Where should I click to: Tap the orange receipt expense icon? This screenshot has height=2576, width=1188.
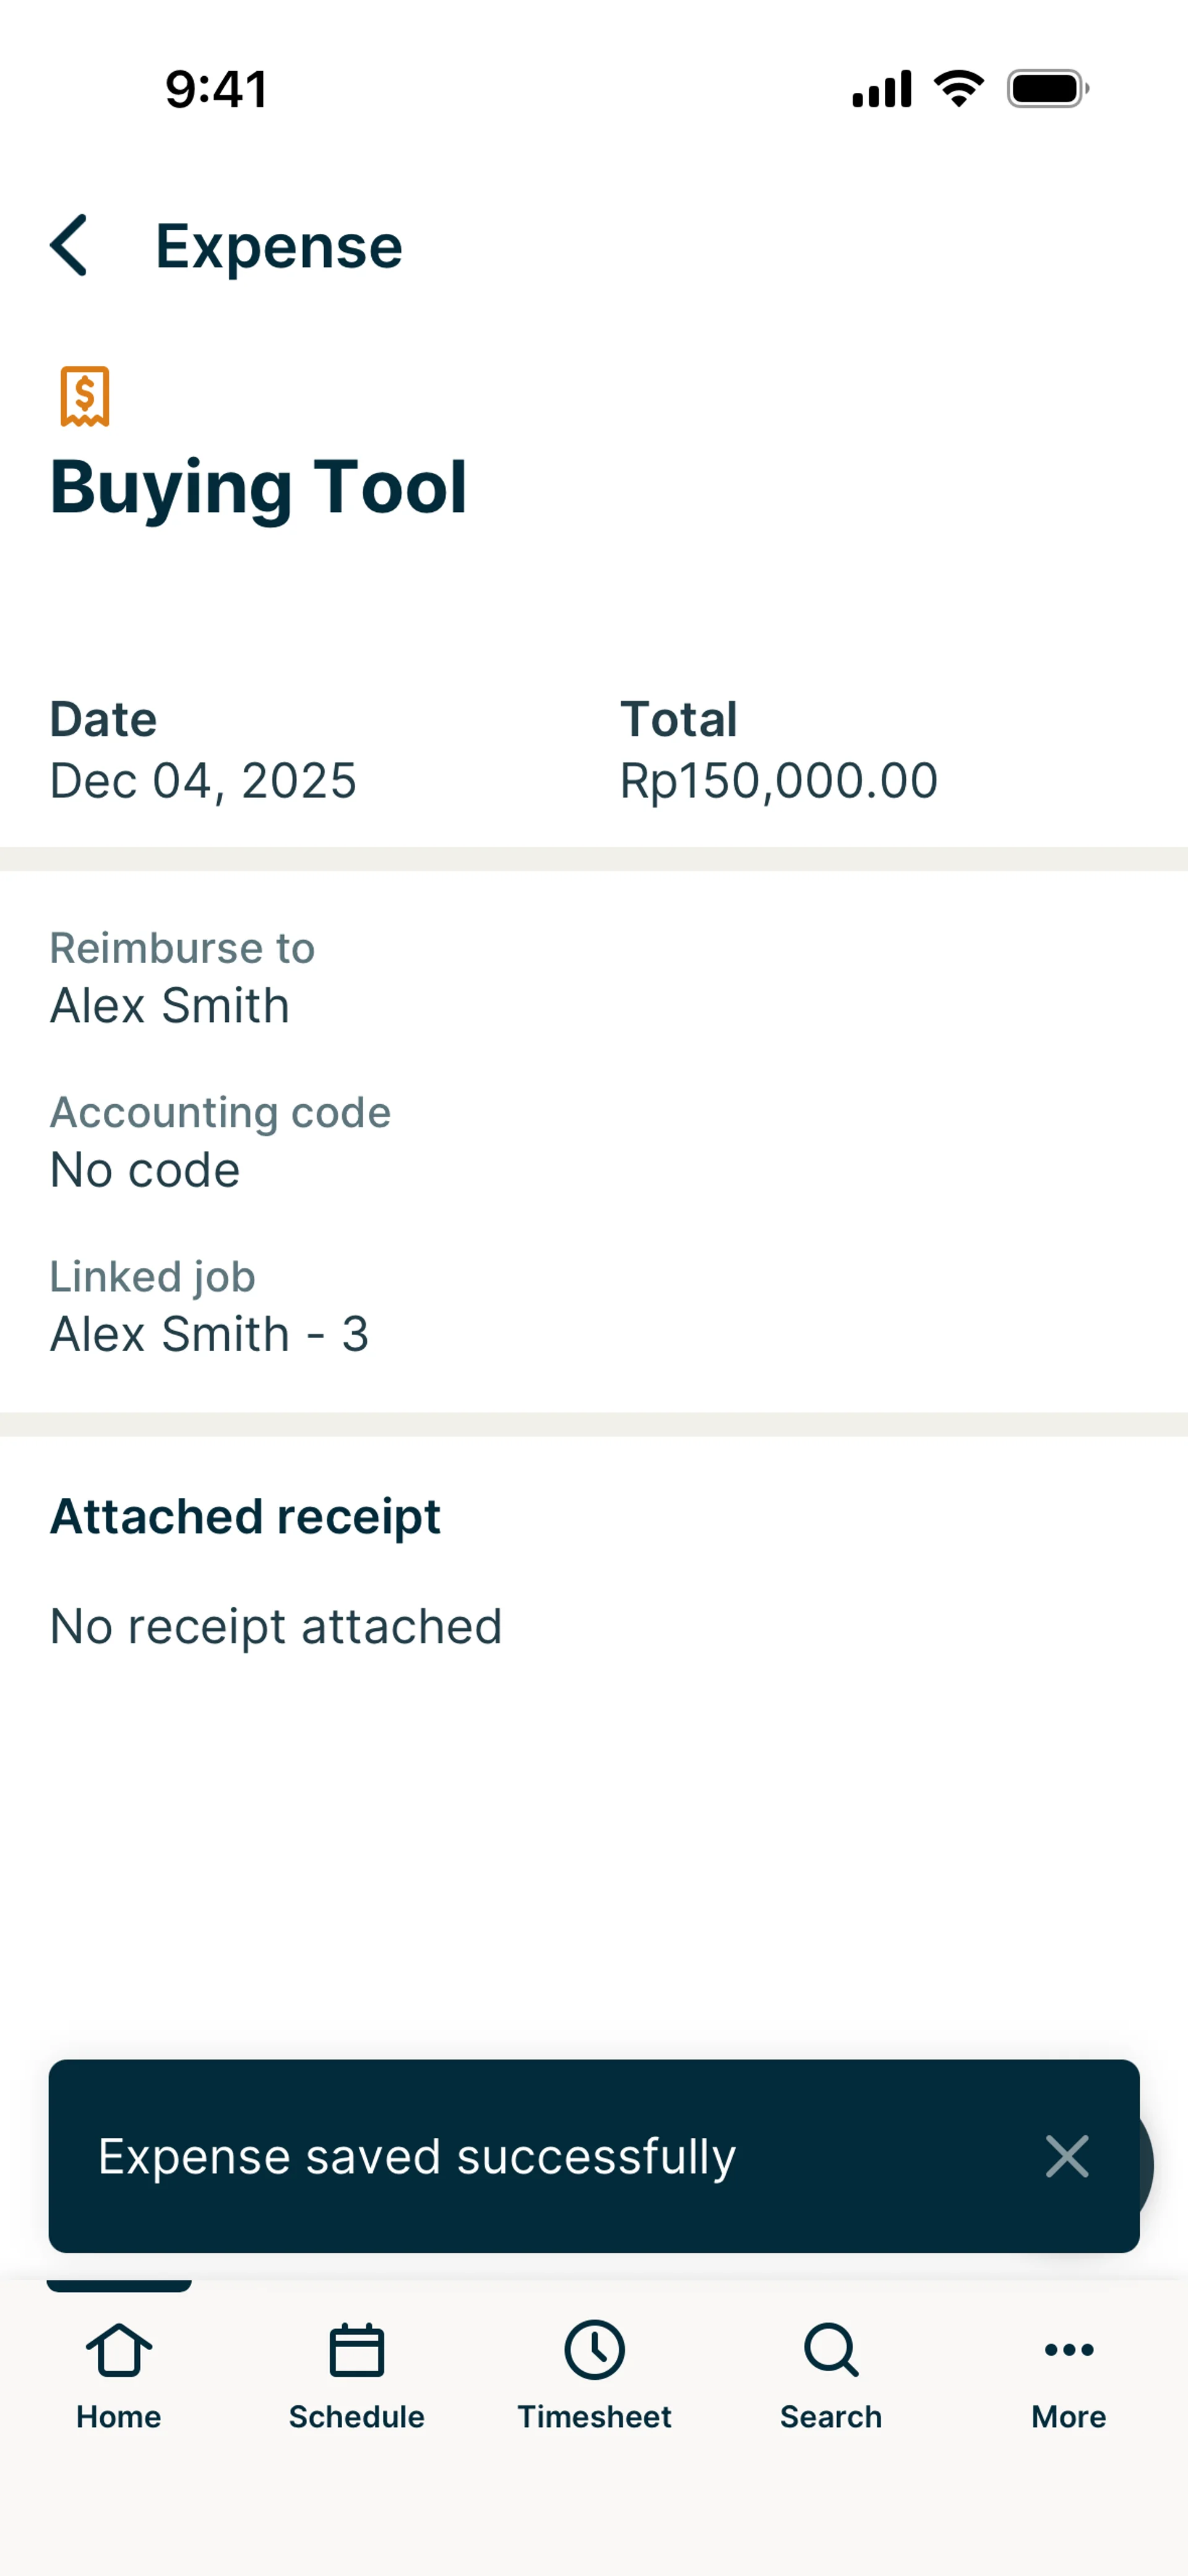click(x=85, y=396)
